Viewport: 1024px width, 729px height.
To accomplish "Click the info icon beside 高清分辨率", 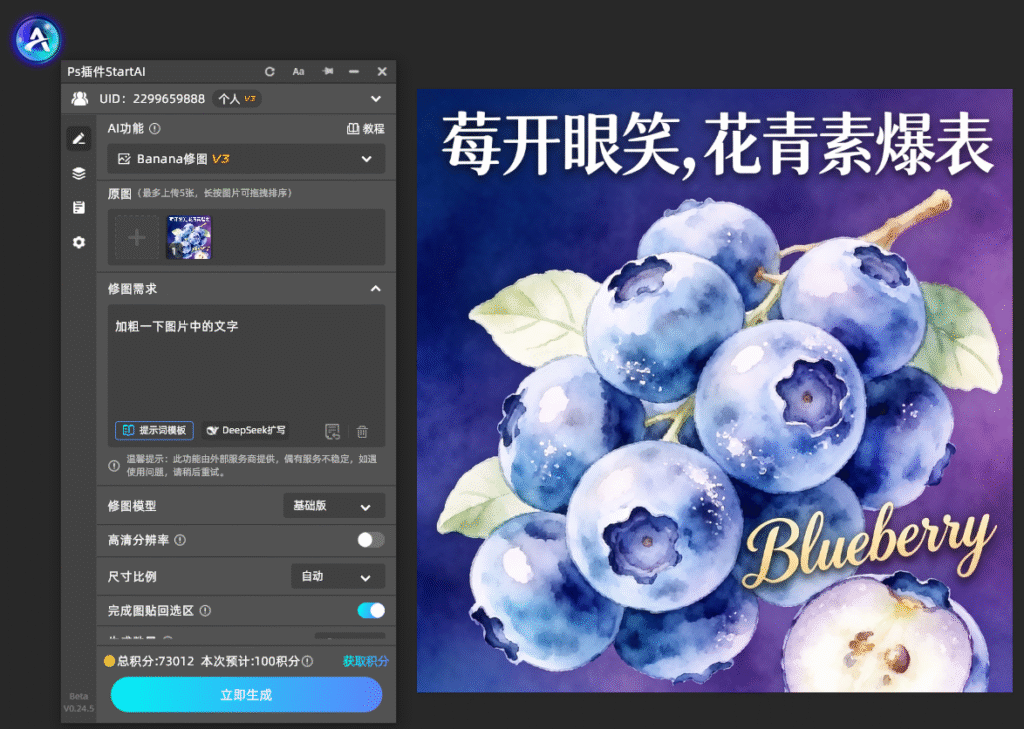I will [x=180, y=540].
